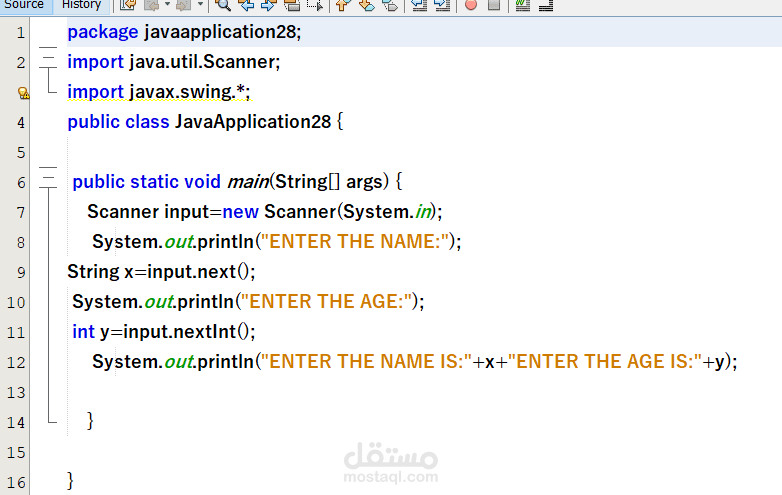The image size is (782, 495).
Task: Click the underlined 'javax.swing.*;' import
Action: [x=190, y=92]
